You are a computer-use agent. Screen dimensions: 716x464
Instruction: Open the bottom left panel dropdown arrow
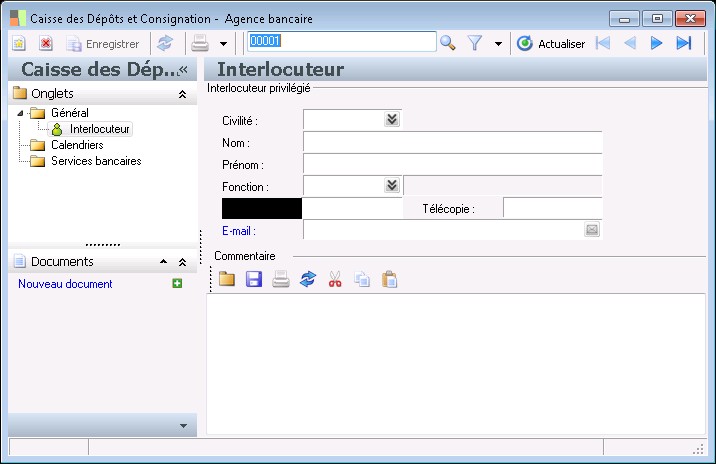183,426
